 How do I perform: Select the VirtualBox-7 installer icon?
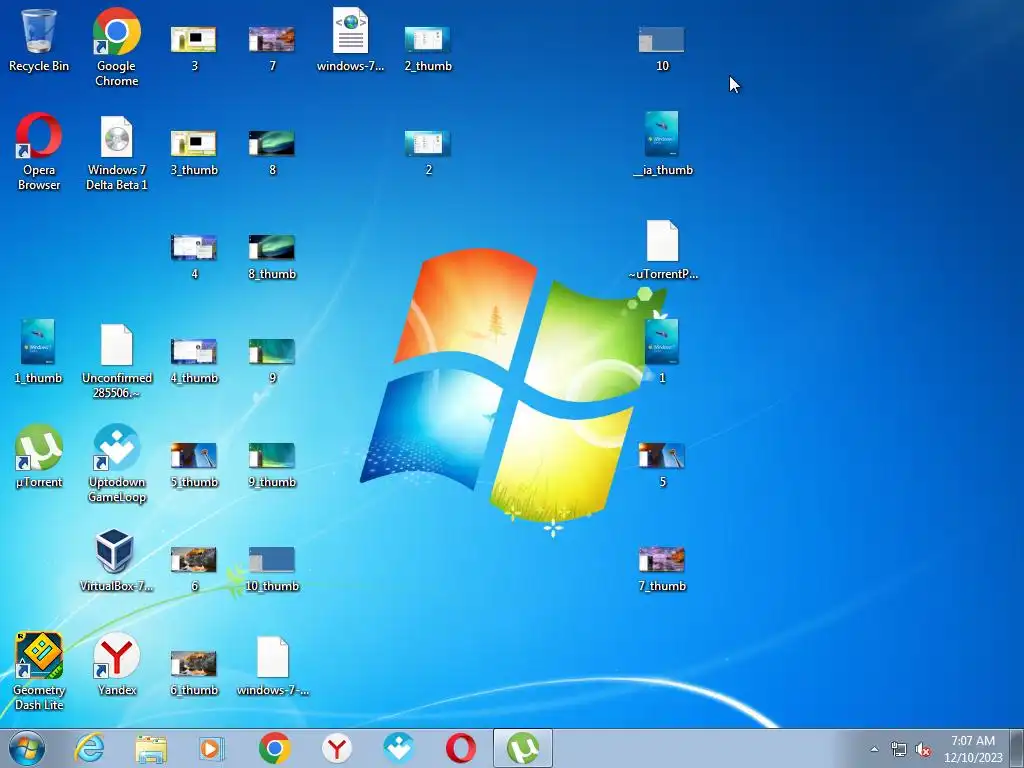[x=116, y=560]
